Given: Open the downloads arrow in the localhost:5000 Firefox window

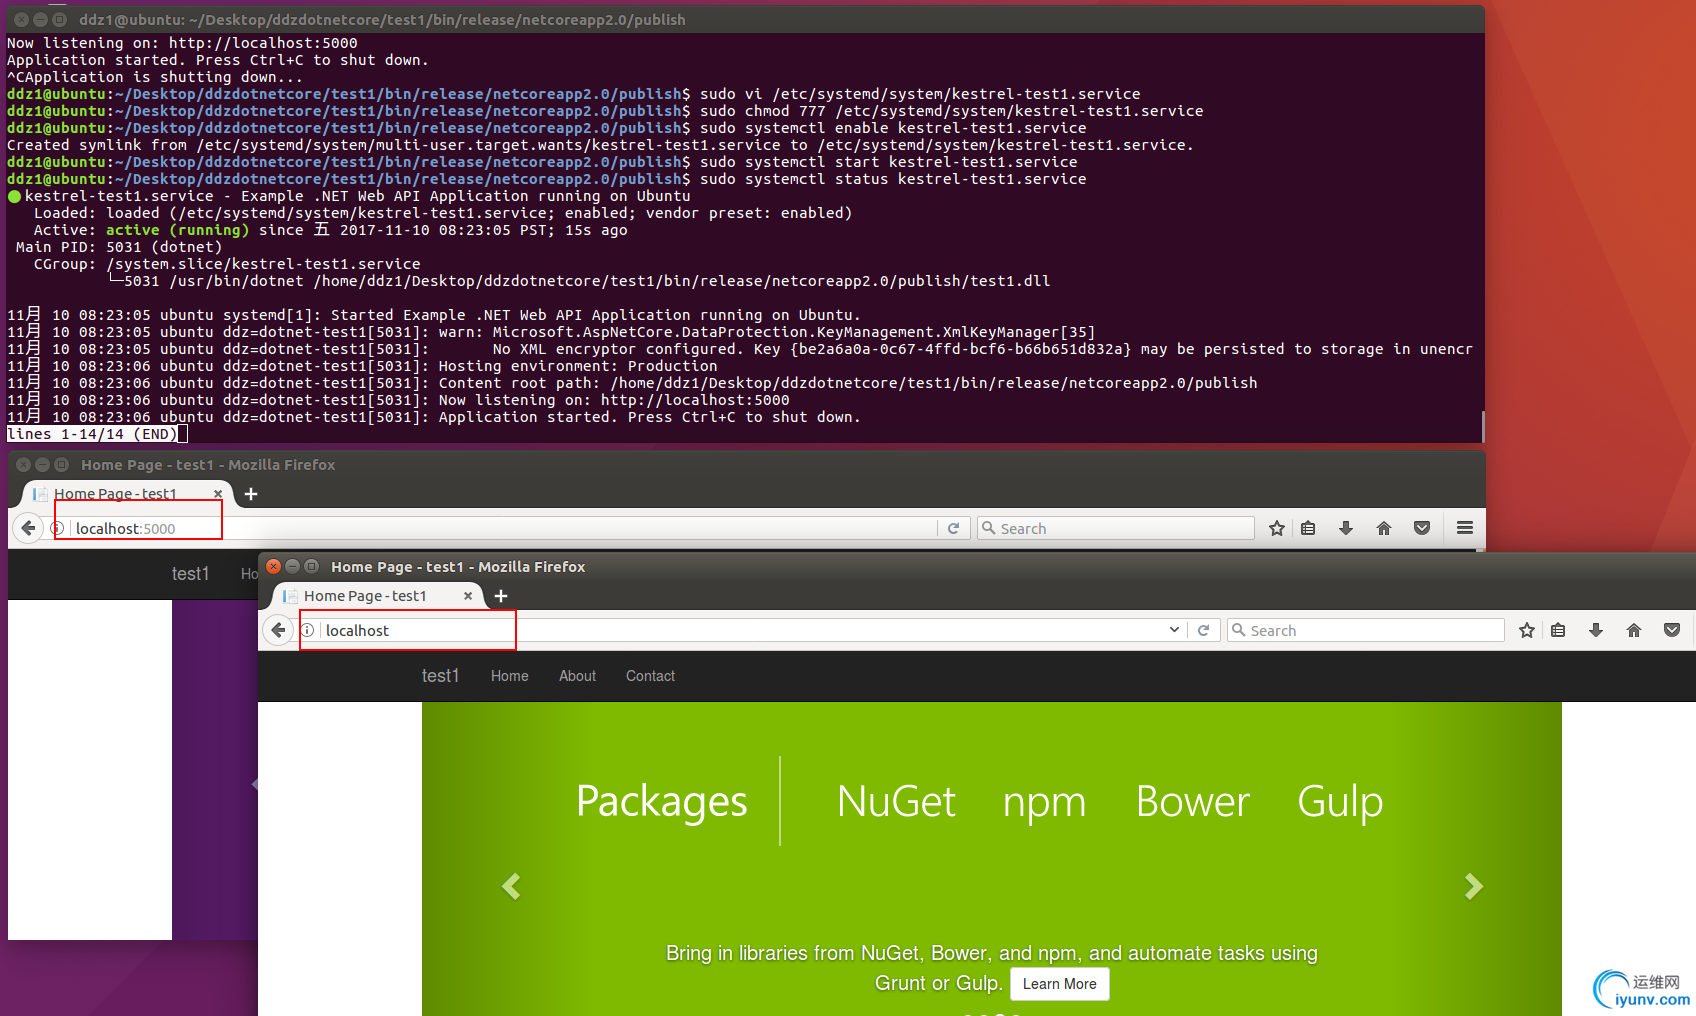Looking at the screenshot, I should coord(1346,528).
